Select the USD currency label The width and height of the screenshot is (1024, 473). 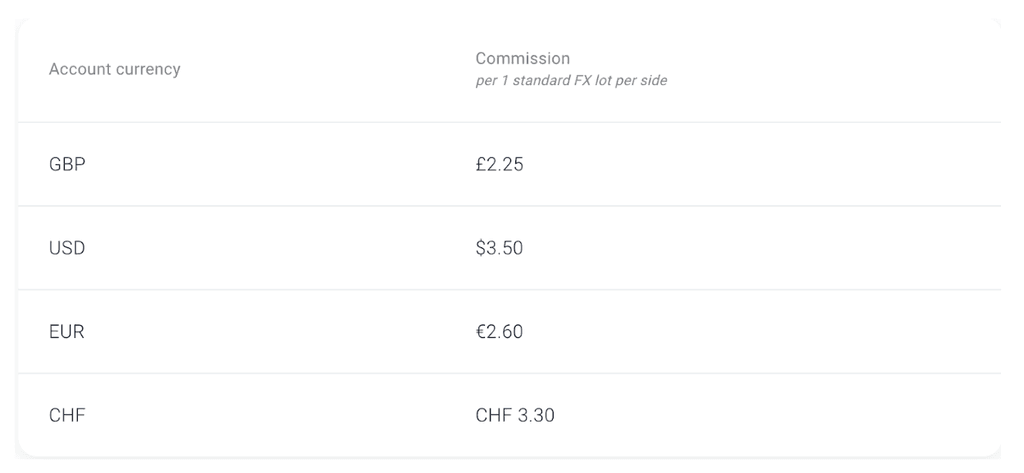[67, 248]
